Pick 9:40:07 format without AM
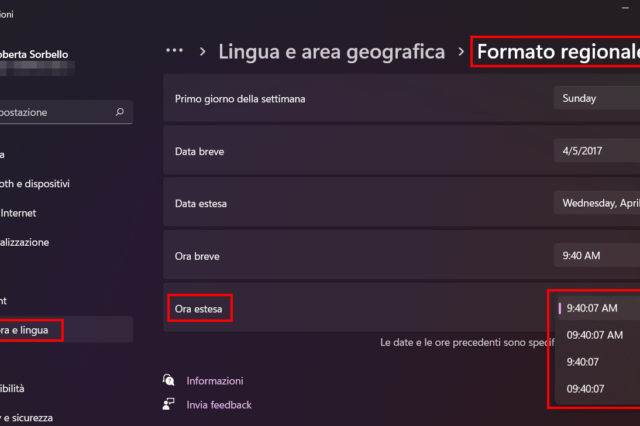 (583, 361)
